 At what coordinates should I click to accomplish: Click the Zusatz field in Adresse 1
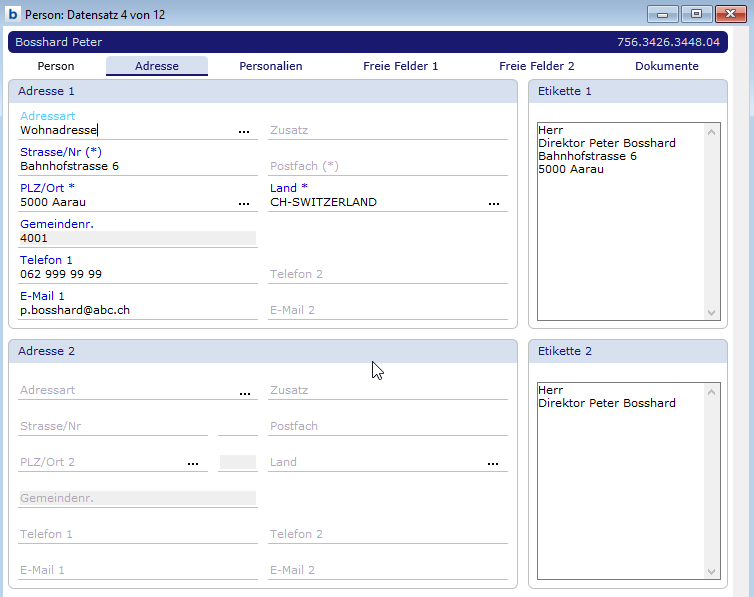[x=387, y=131]
